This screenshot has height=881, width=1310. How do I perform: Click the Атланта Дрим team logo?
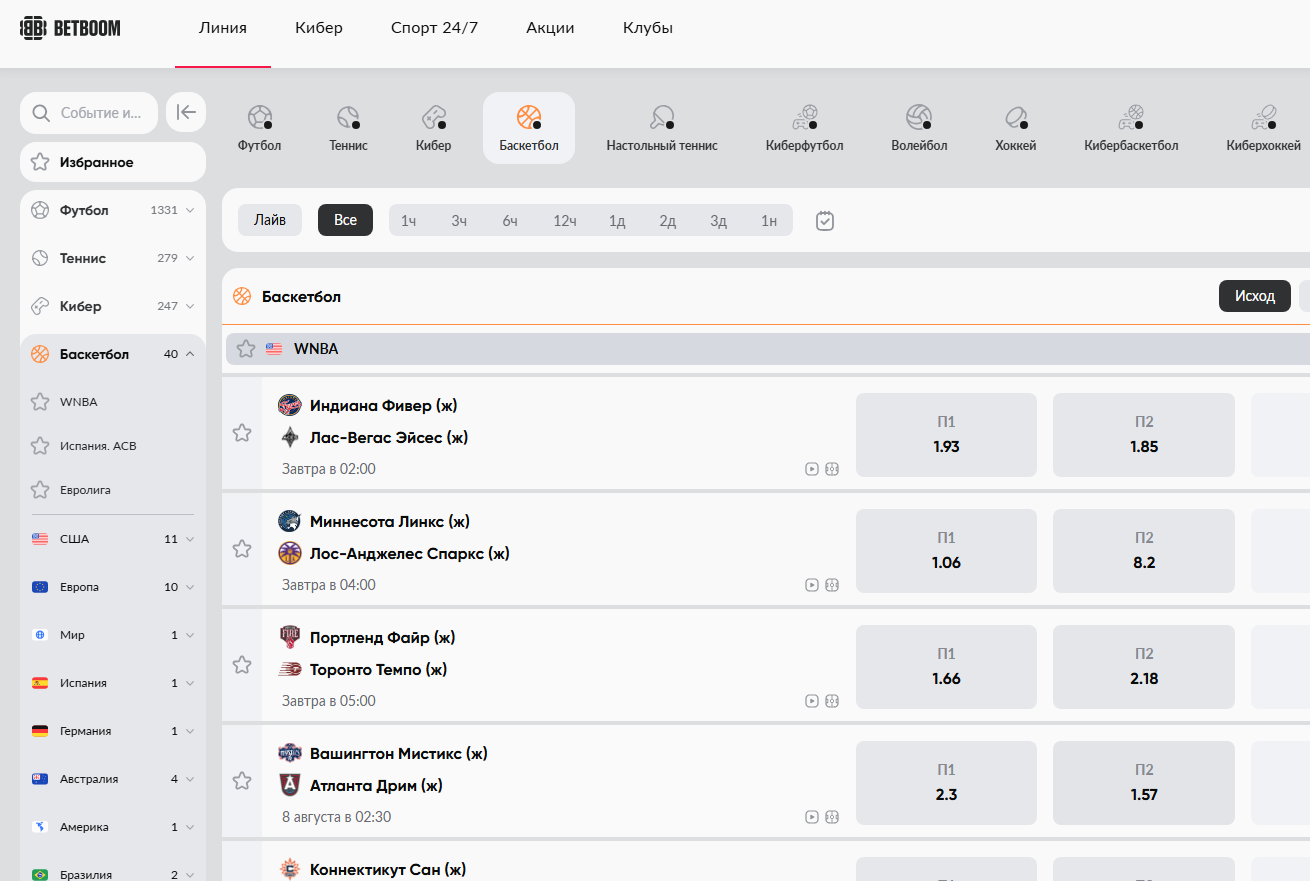click(290, 785)
